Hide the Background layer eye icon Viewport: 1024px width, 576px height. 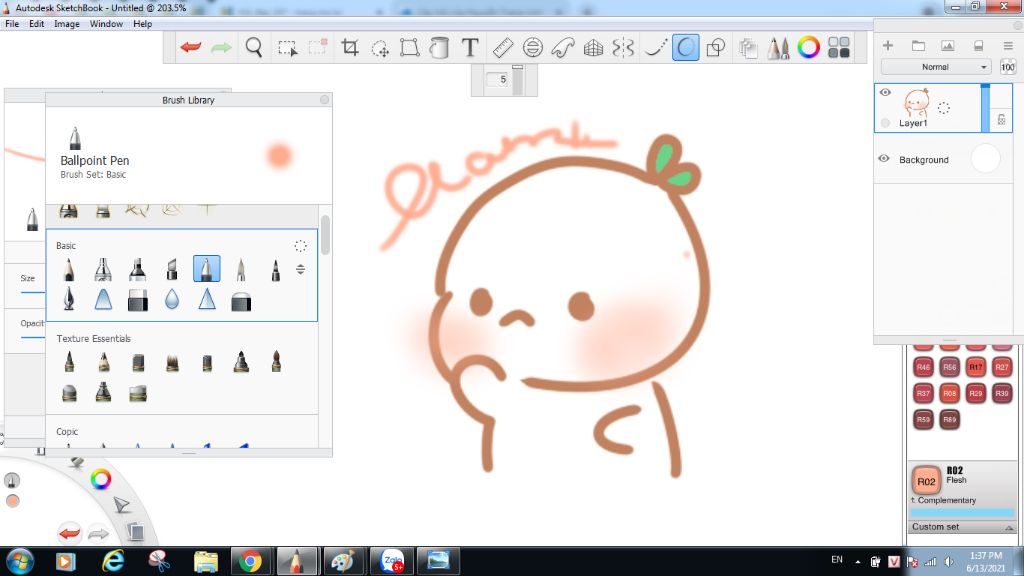click(884, 159)
